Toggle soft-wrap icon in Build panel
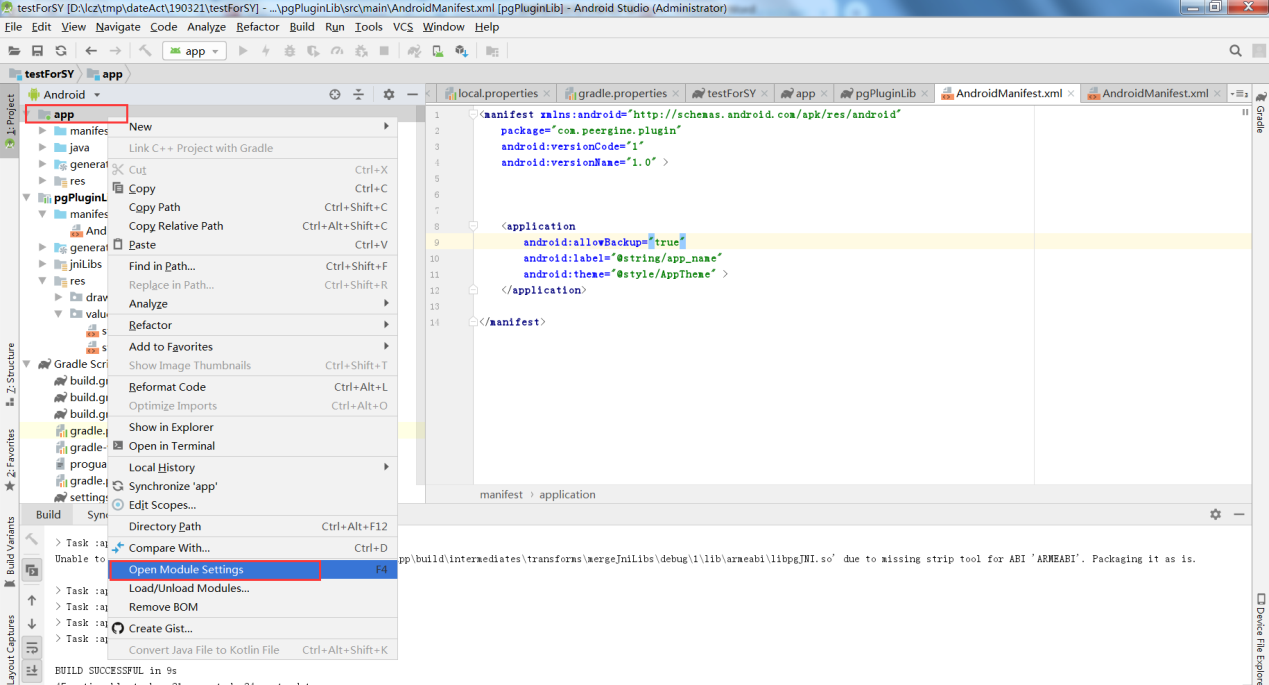The width and height of the screenshot is (1269, 685). 32,647
